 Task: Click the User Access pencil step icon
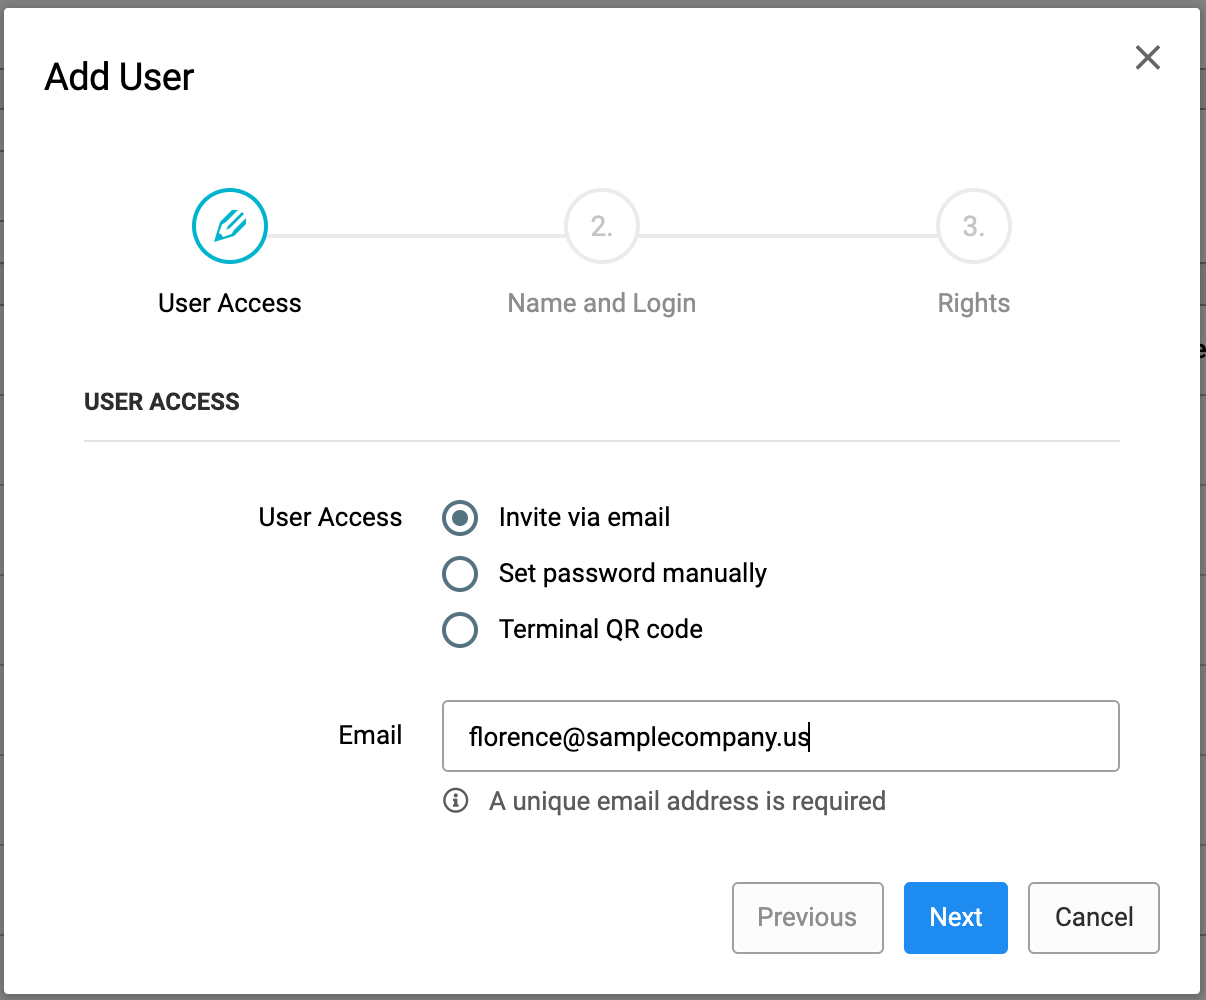[230, 226]
